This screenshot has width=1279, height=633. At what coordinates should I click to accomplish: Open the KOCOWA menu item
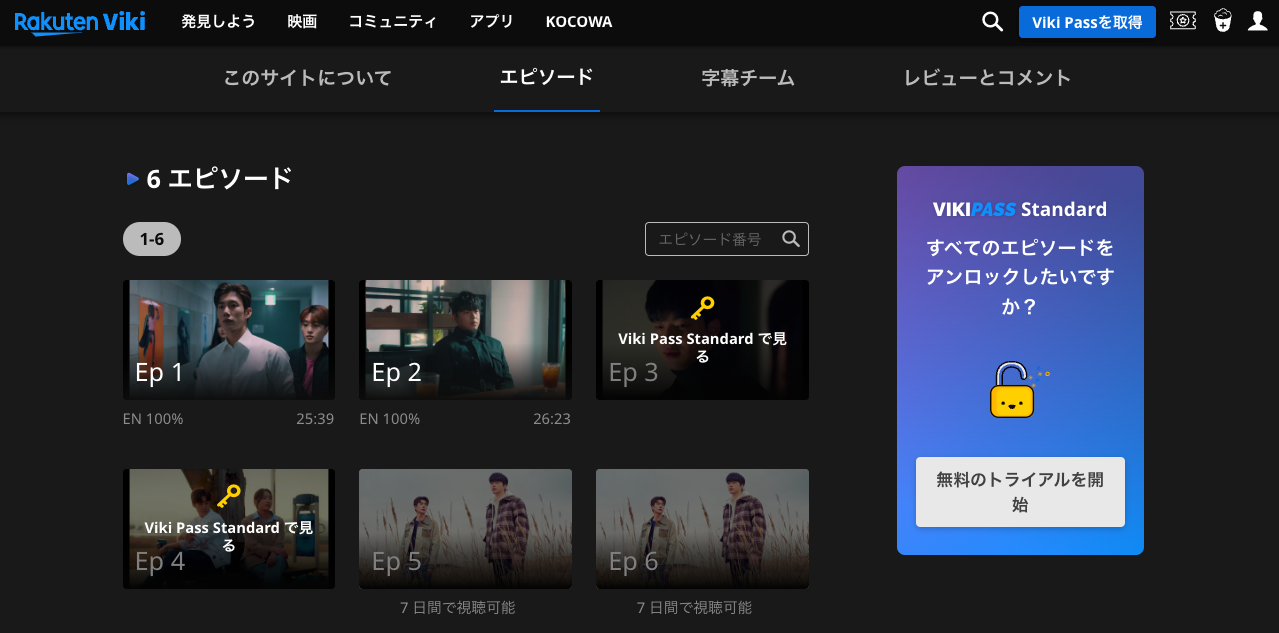pyautogui.click(x=579, y=21)
